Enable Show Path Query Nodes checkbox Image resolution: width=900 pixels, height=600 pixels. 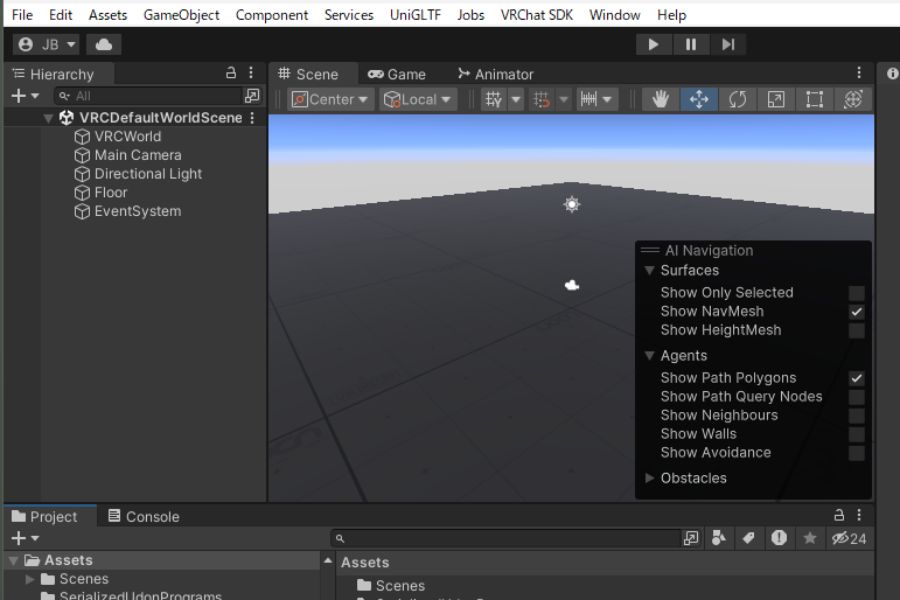pos(856,397)
